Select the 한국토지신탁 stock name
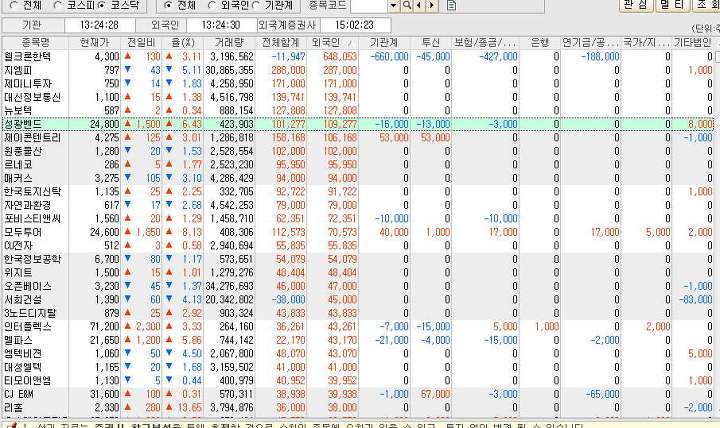Viewport: 720px width, 428px height. [32, 191]
